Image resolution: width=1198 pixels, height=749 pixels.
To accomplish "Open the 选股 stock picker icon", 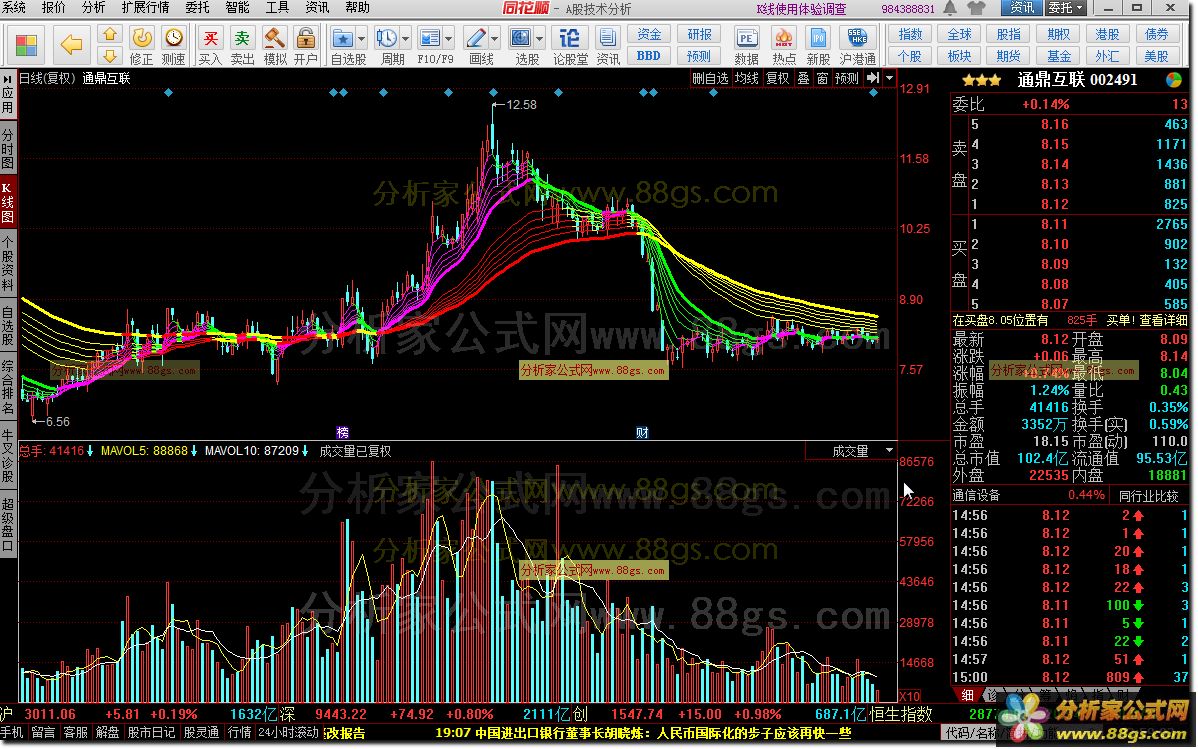I will point(521,38).
